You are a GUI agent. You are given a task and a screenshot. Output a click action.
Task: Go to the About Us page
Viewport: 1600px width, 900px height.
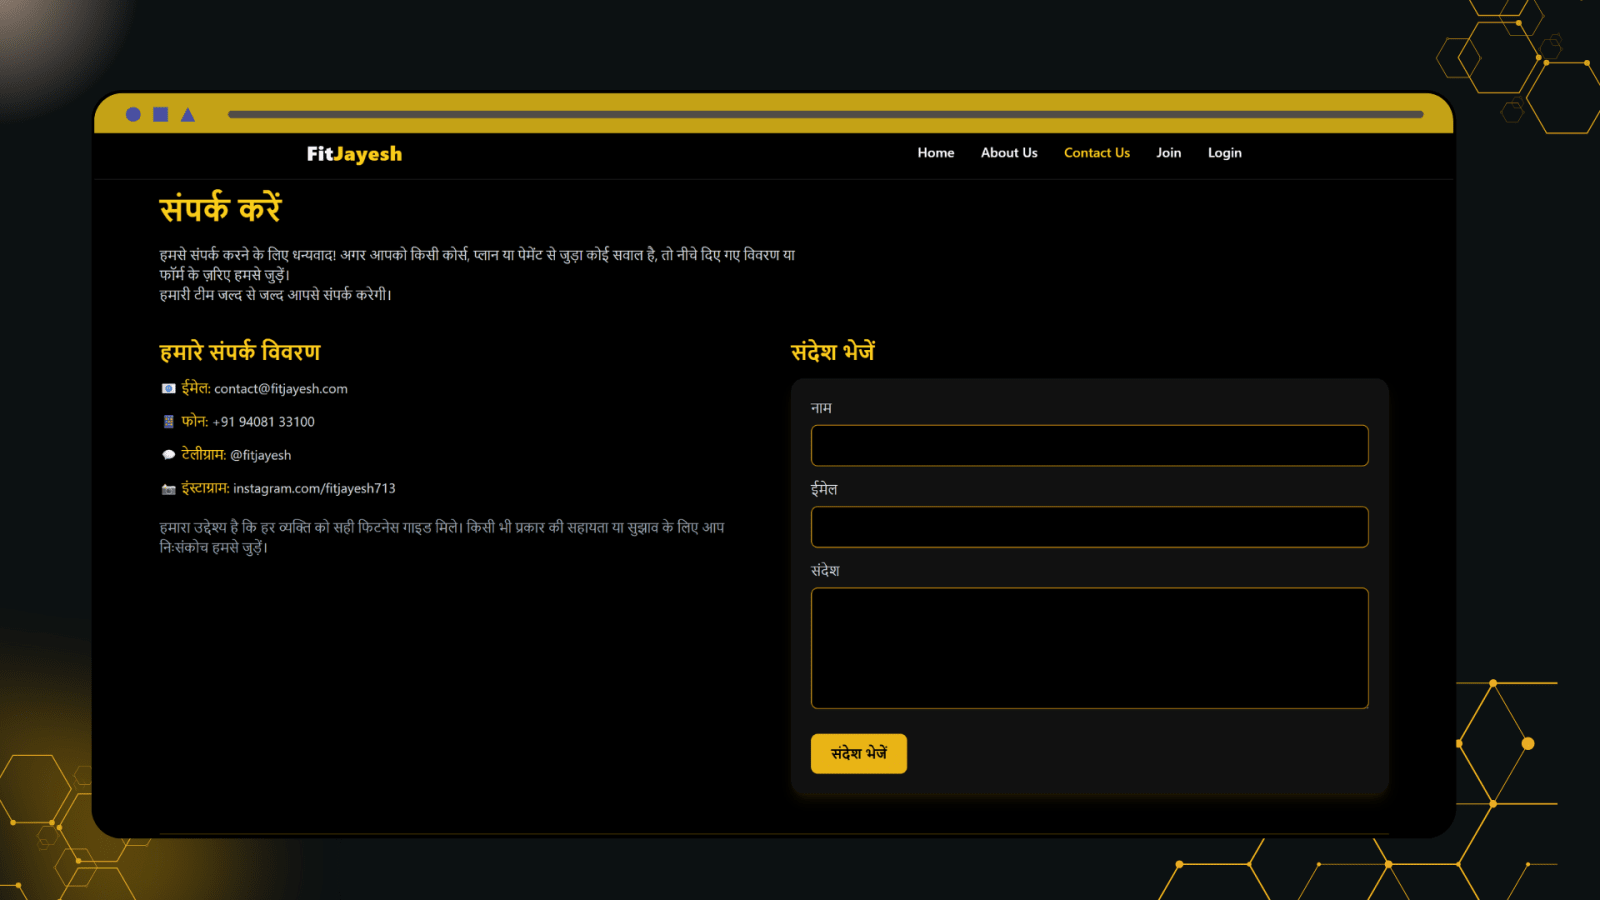point(1009,153)
